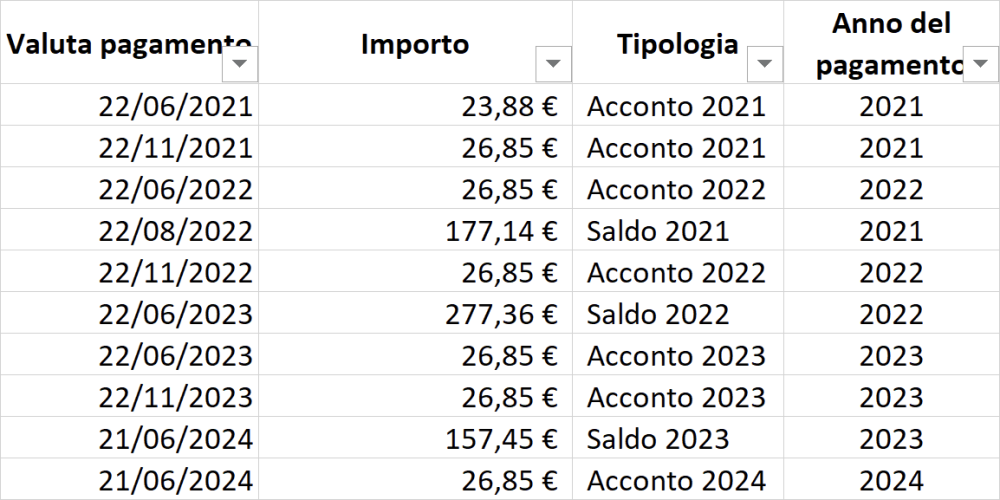Screen dimensions: 1000x500
Task: Click the Saldo 2023 cell
Action: [678, 438]
